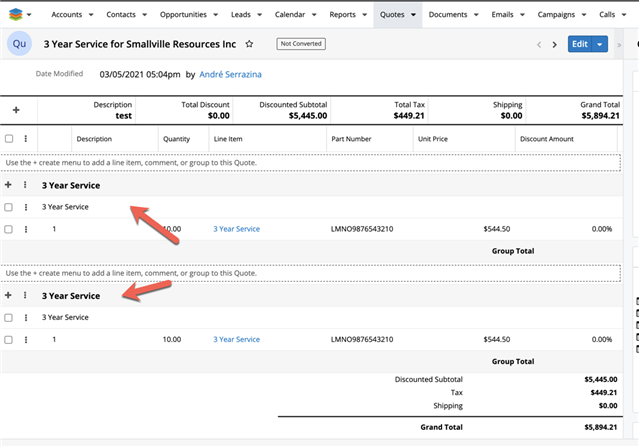This screenshot has width=639, height=447.
Task: Click the plus create icon in totals row
Action: click(15, 110)
